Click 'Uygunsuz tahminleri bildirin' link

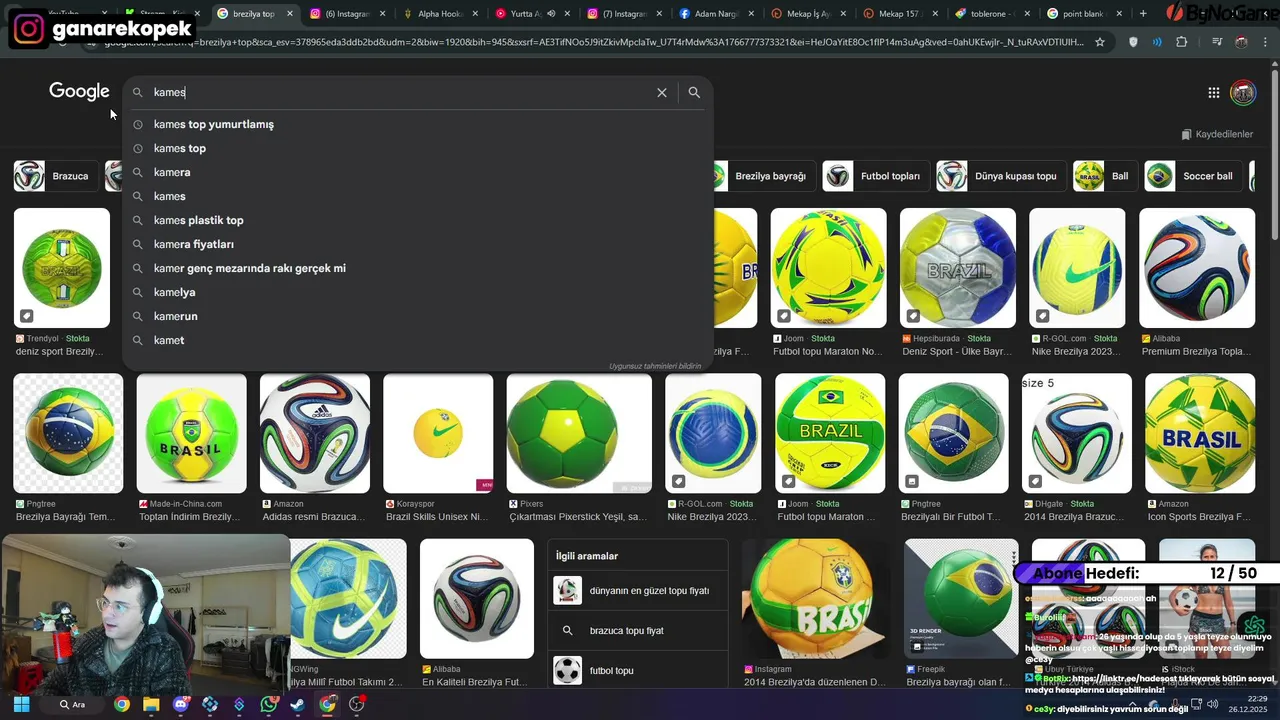point(655,366)
